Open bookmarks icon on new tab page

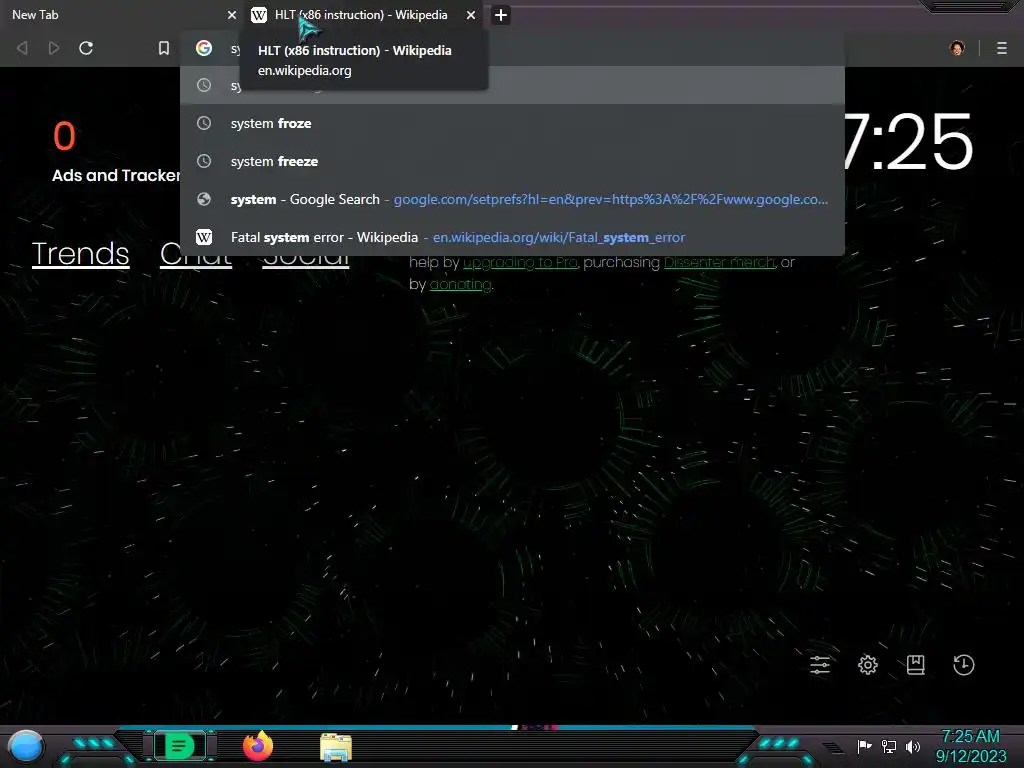[915, 665]
